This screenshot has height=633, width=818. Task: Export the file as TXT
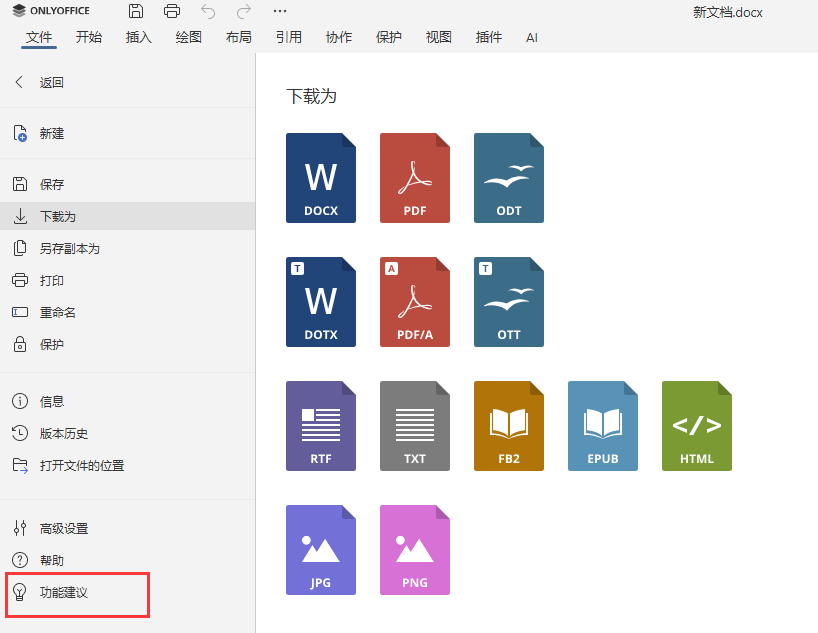415,426
